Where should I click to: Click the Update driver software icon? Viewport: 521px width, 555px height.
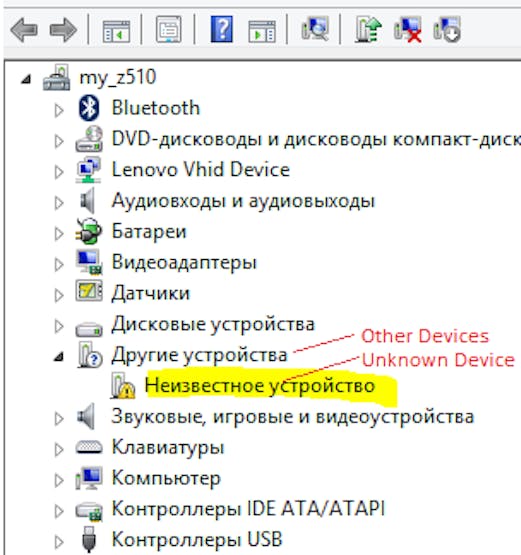[368, 30]
